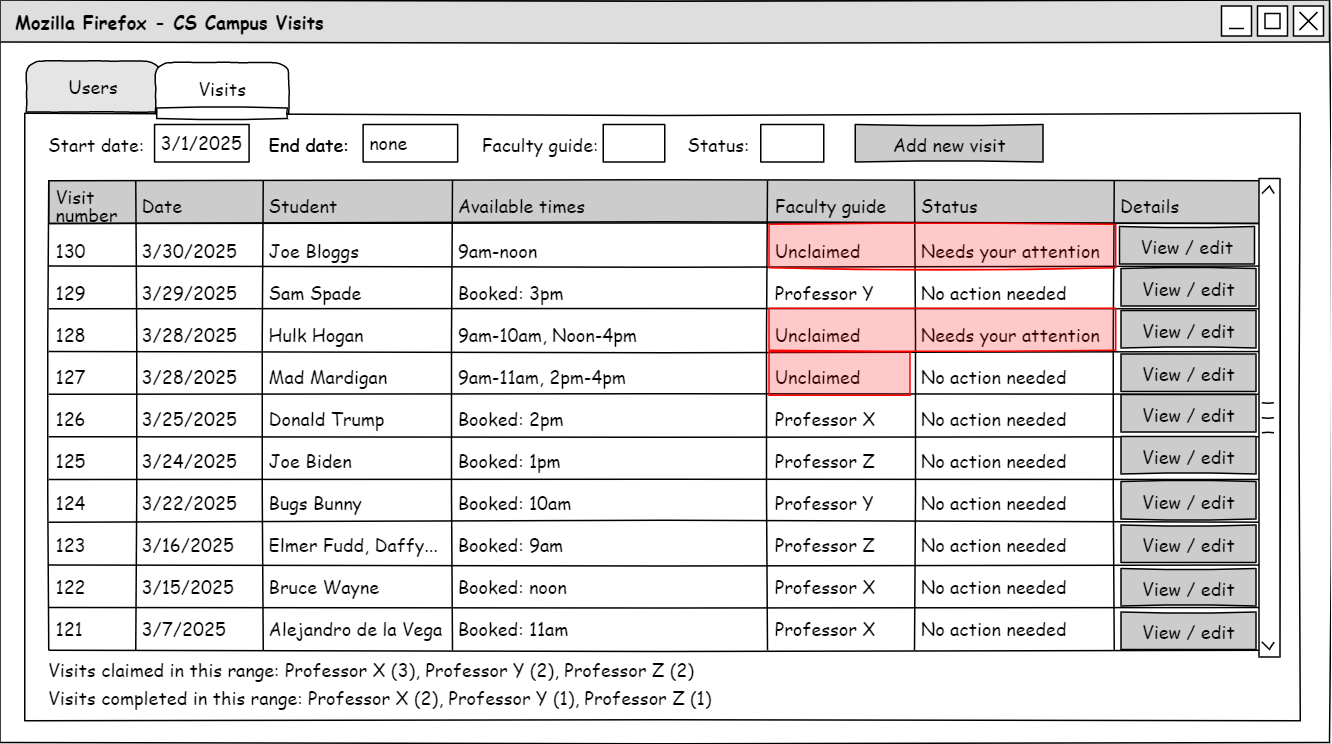Click the Start date input field
The height and width of the screenshot is (744, 1332).
click(202, 143)
